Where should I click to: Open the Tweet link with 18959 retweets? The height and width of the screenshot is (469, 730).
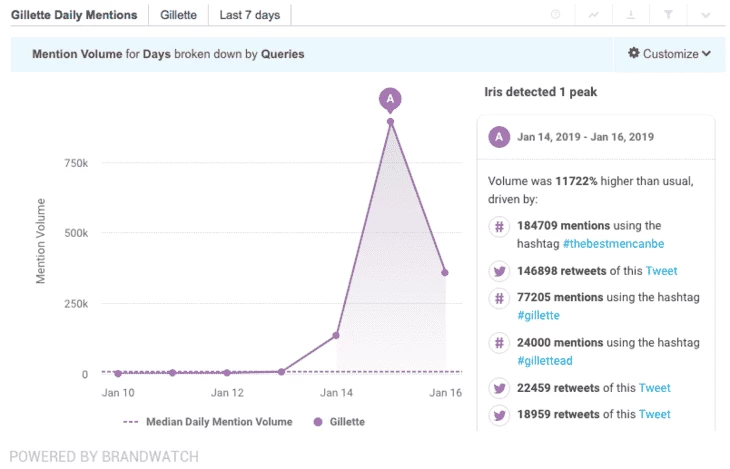point(655,414)
